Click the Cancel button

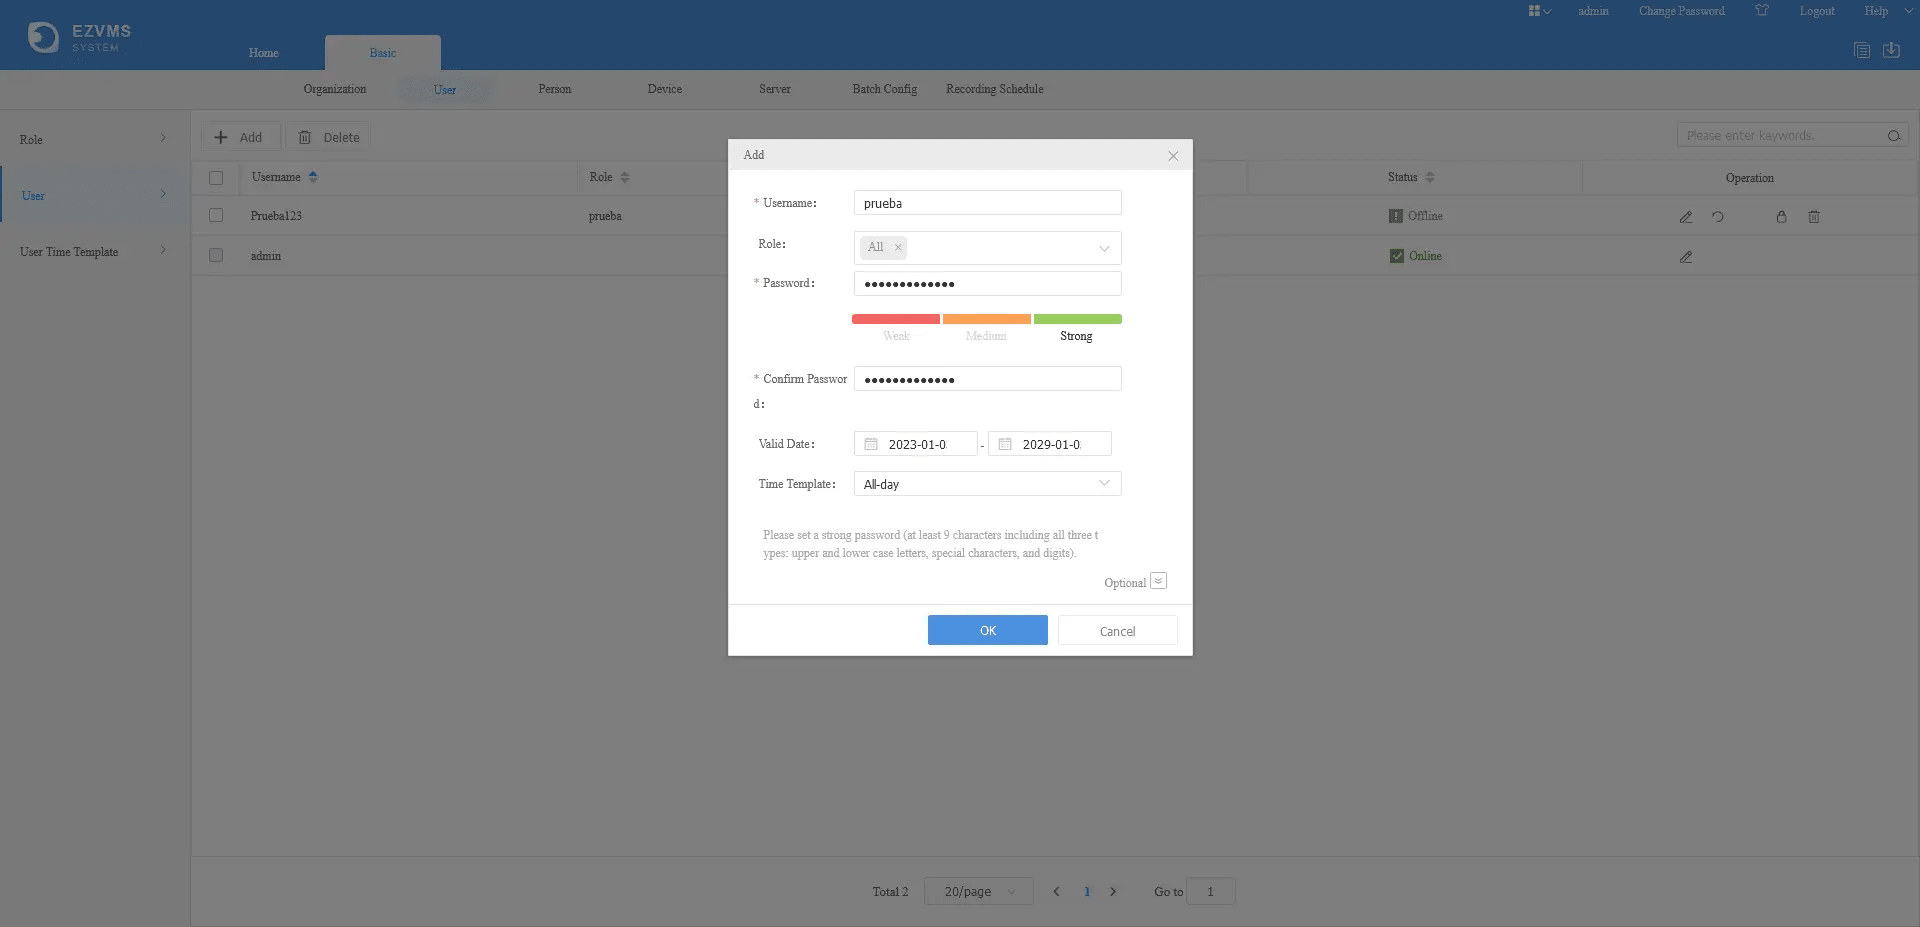(x=1117, y=631)
